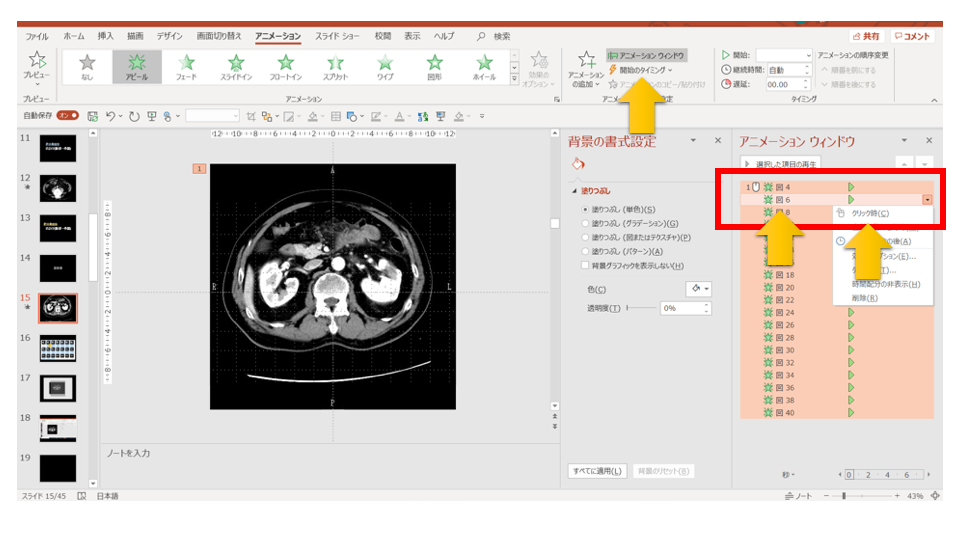The width and height of the screenshot is (960, 540).
Task: Click the shapes icon in quick toolbar
Action: [351, 116]
